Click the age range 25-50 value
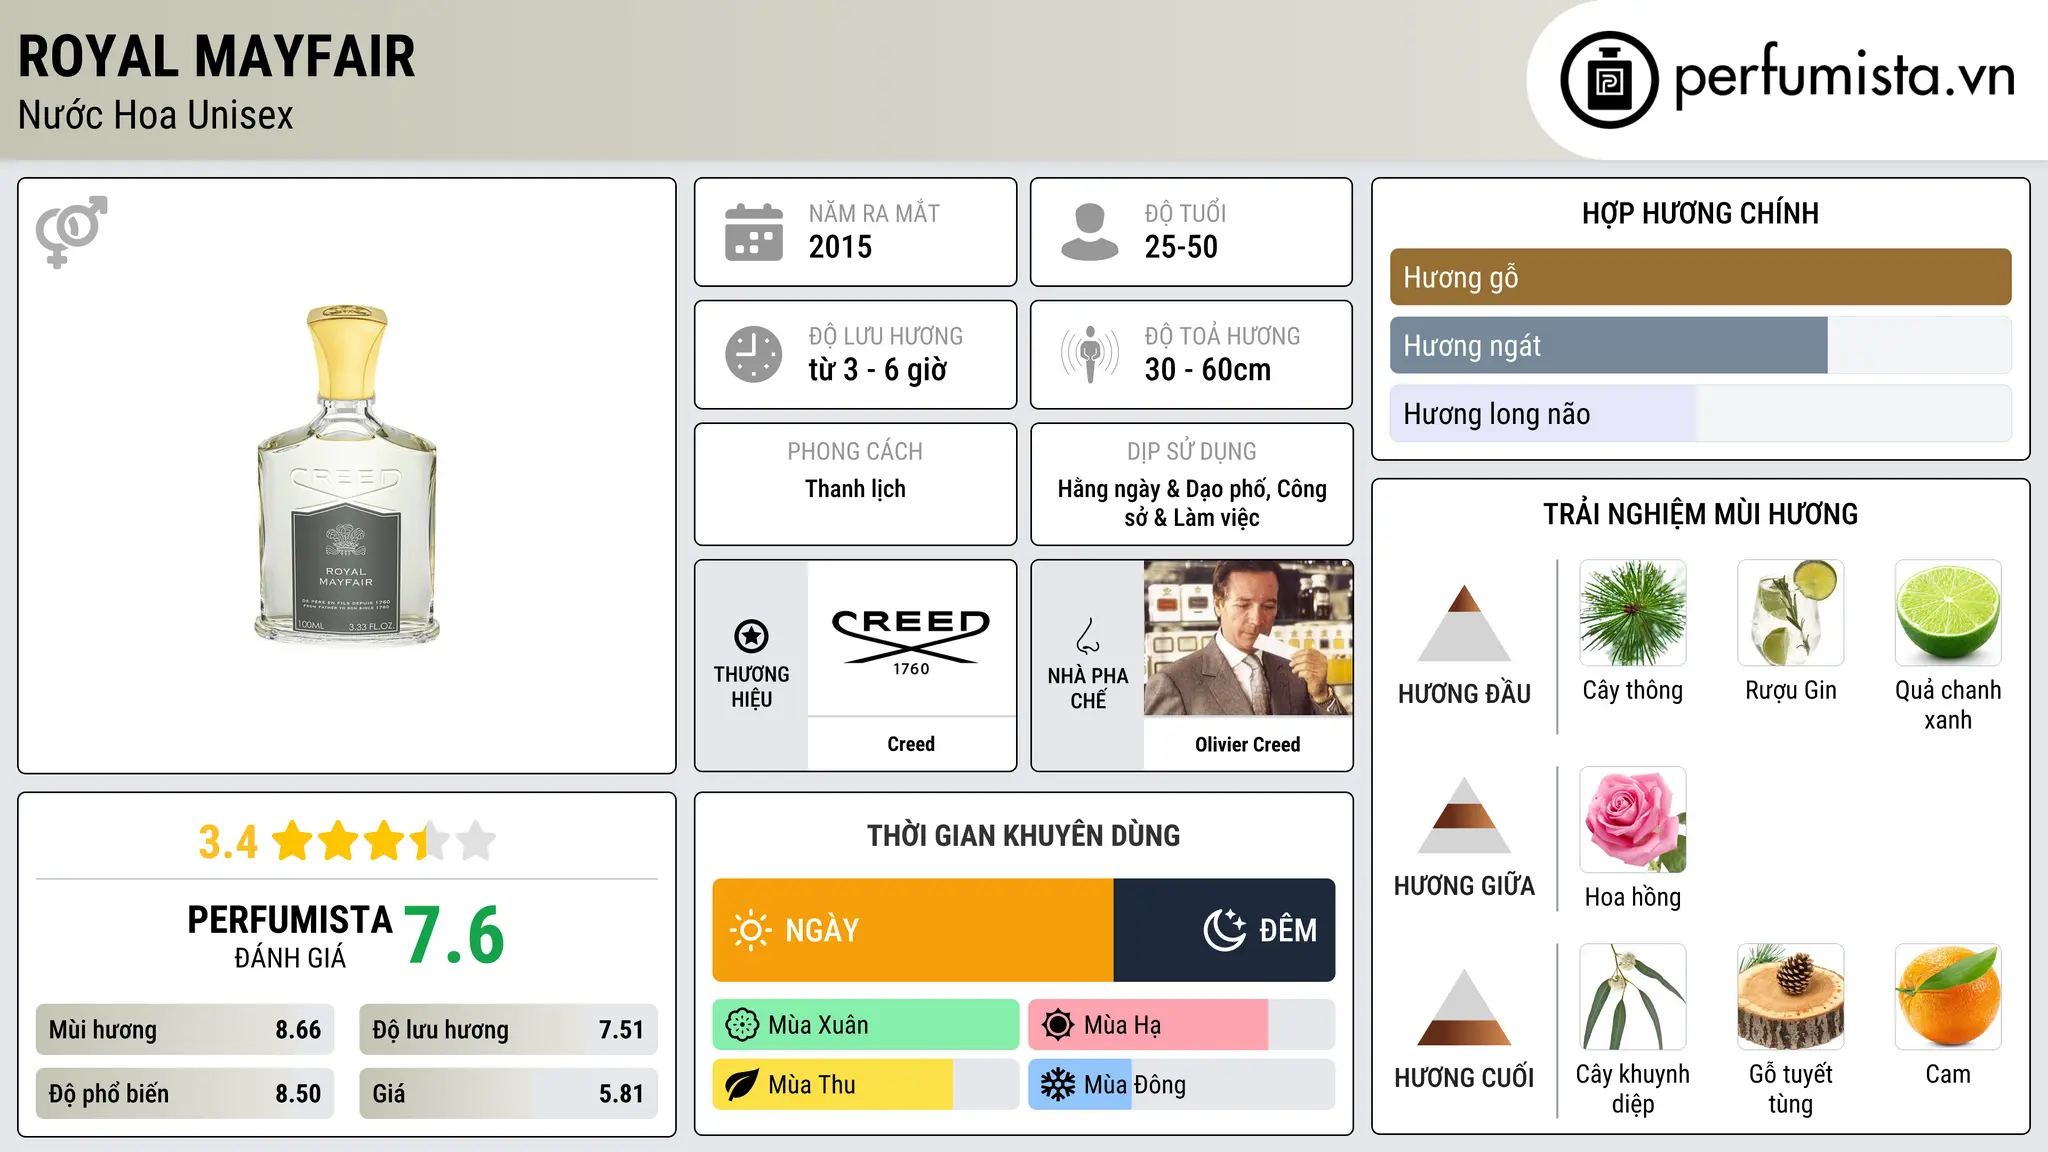This screenshot has width=2048, height=1152. 1181,247
